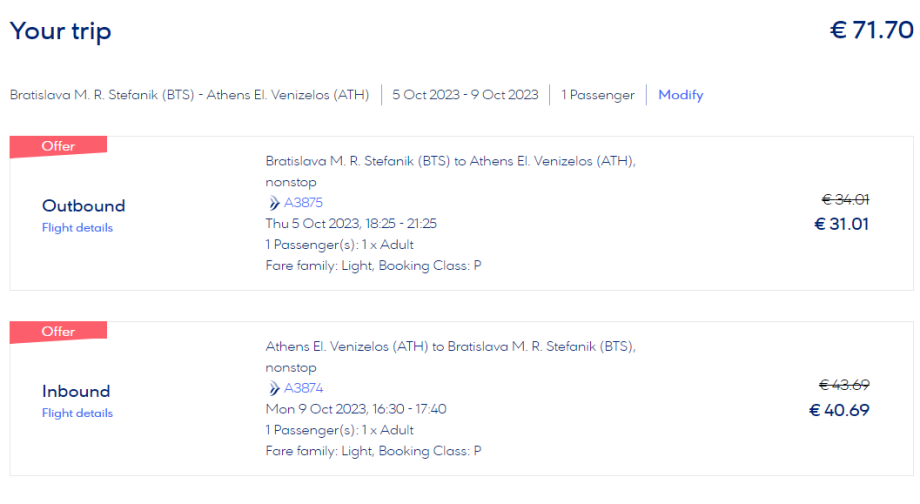Click the Outbound heading

click(x=83, y=206)
